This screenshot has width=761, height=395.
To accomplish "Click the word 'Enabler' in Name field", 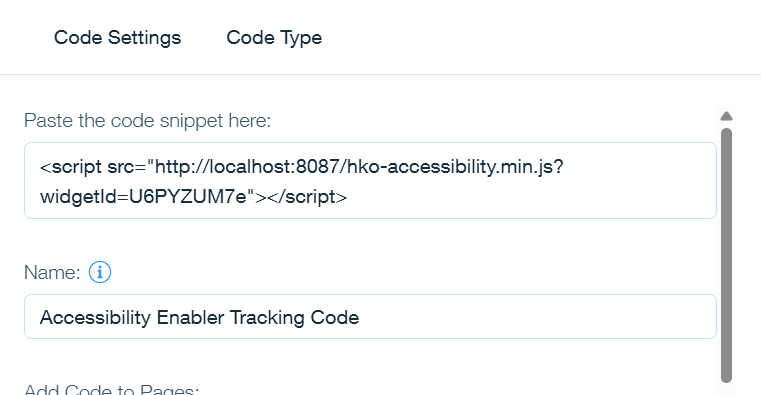I will tap(191, 317).
